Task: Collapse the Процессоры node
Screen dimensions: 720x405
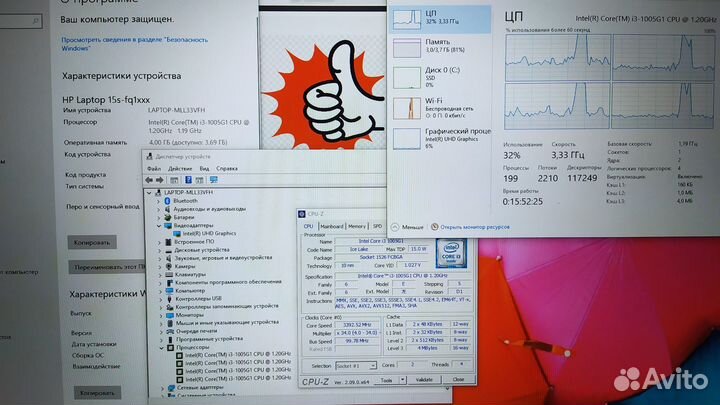Action: tap(161, 348)
